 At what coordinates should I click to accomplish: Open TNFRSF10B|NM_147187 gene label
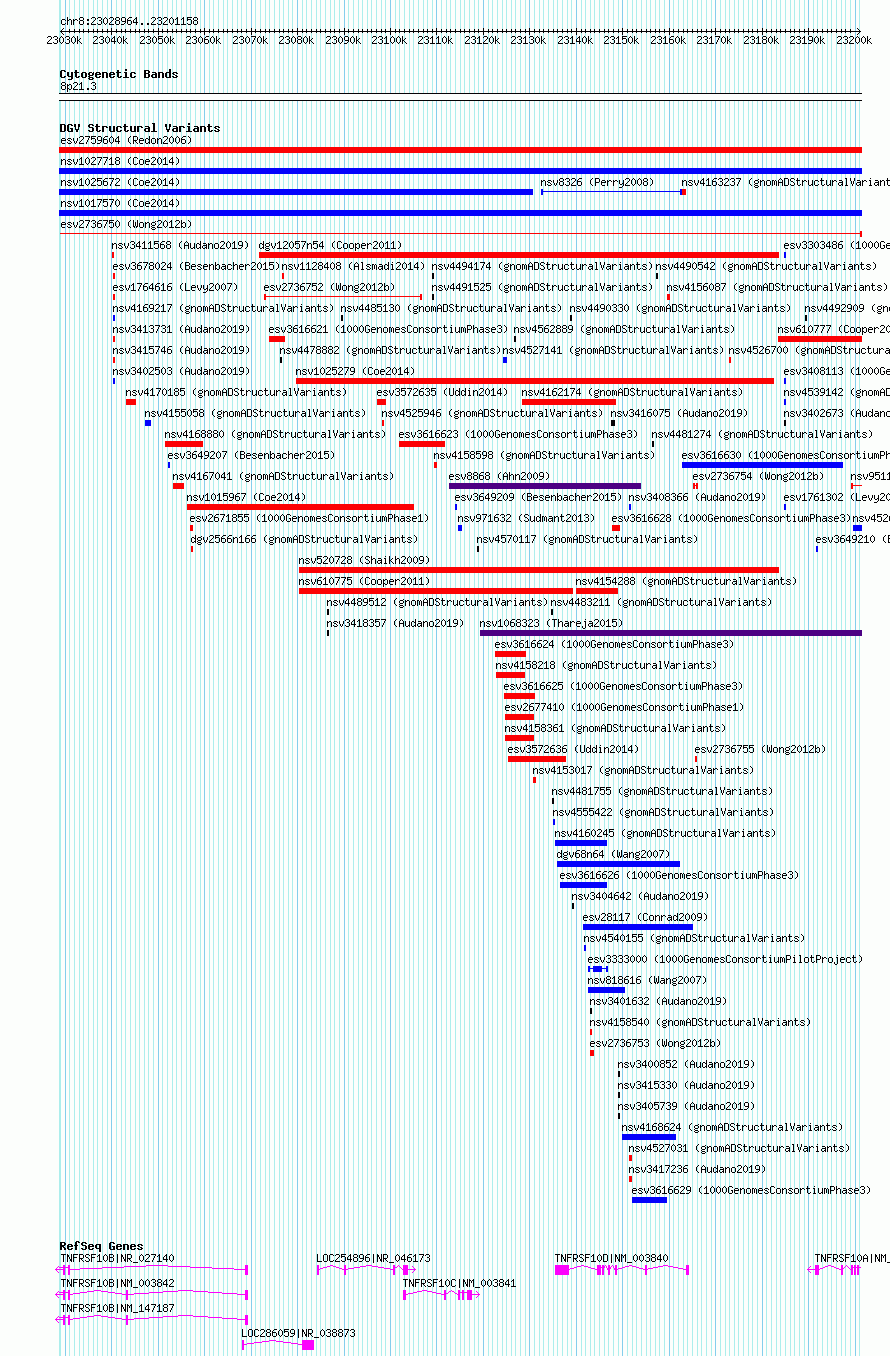pos(117,1308)
